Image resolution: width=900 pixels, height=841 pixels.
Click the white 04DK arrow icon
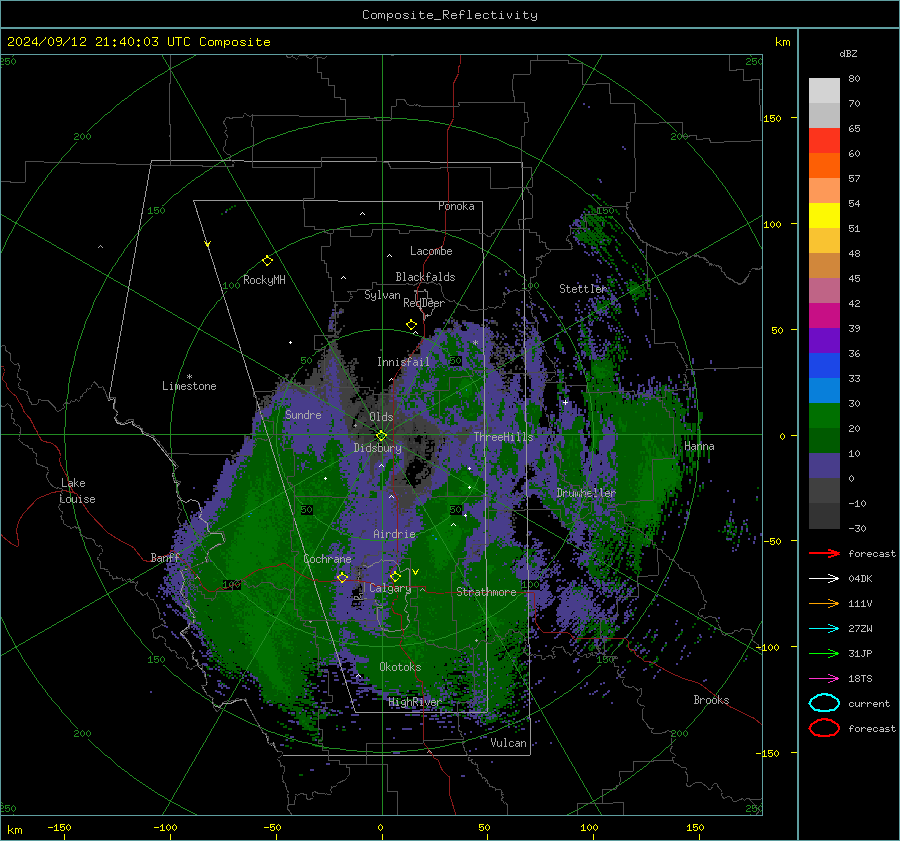click(824, 579)
